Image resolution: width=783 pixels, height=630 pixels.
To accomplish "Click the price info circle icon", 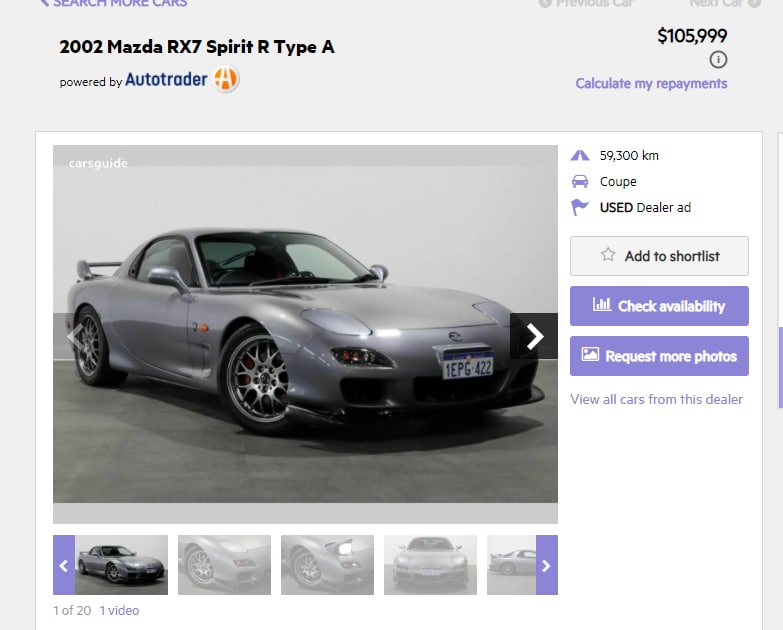I will click(x=718, y=60).
